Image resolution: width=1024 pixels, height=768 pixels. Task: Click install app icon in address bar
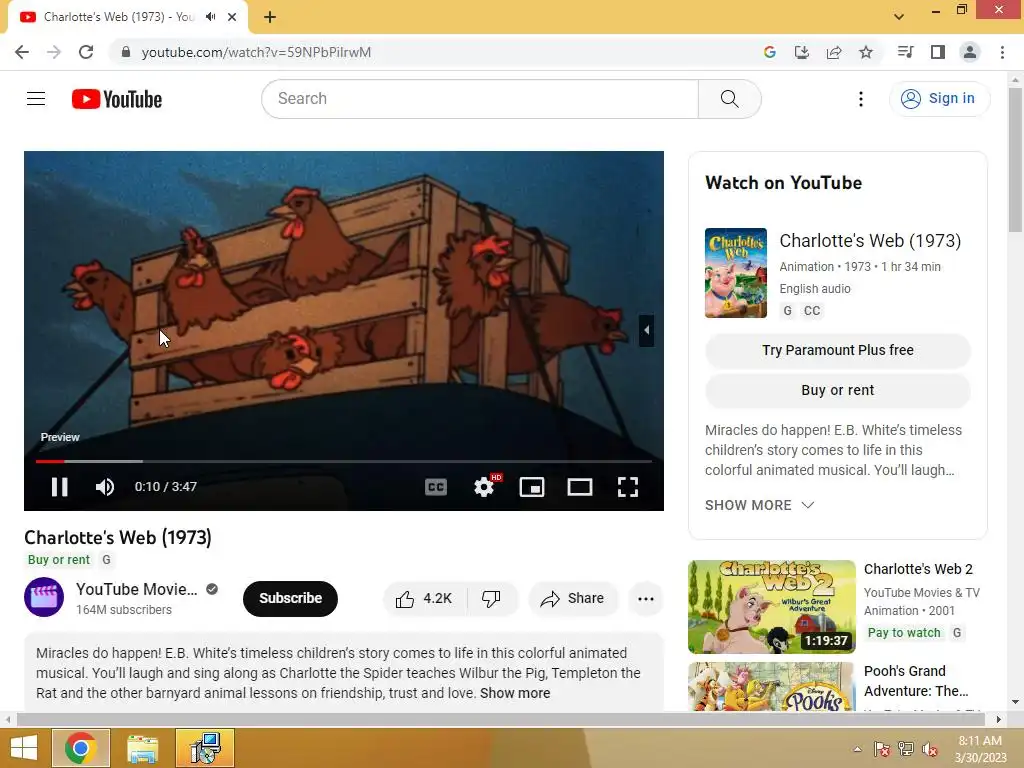(801, 52)
